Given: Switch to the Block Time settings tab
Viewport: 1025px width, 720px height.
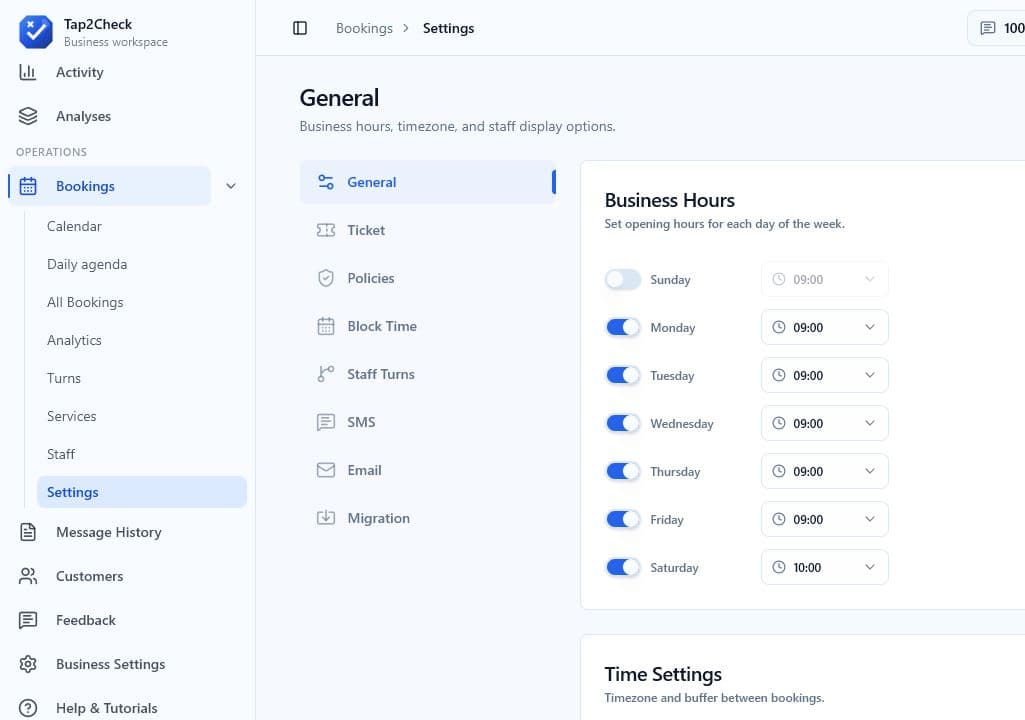Looking at the screenshot, I should click(428, 326).
